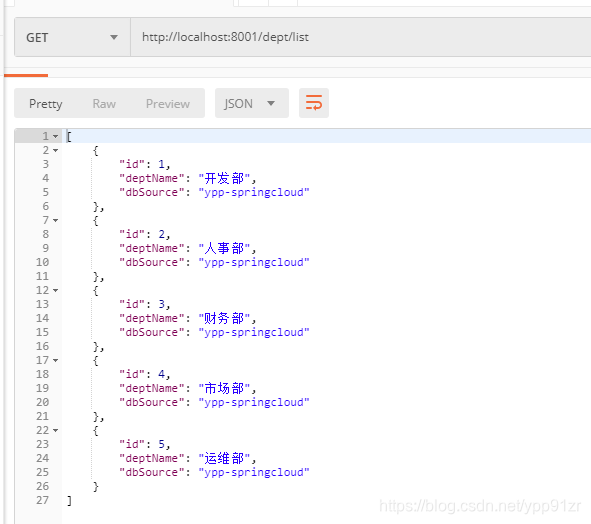Switch to the Pretty view tab
This screenshot has width=591, height=524.
point(46,104)
